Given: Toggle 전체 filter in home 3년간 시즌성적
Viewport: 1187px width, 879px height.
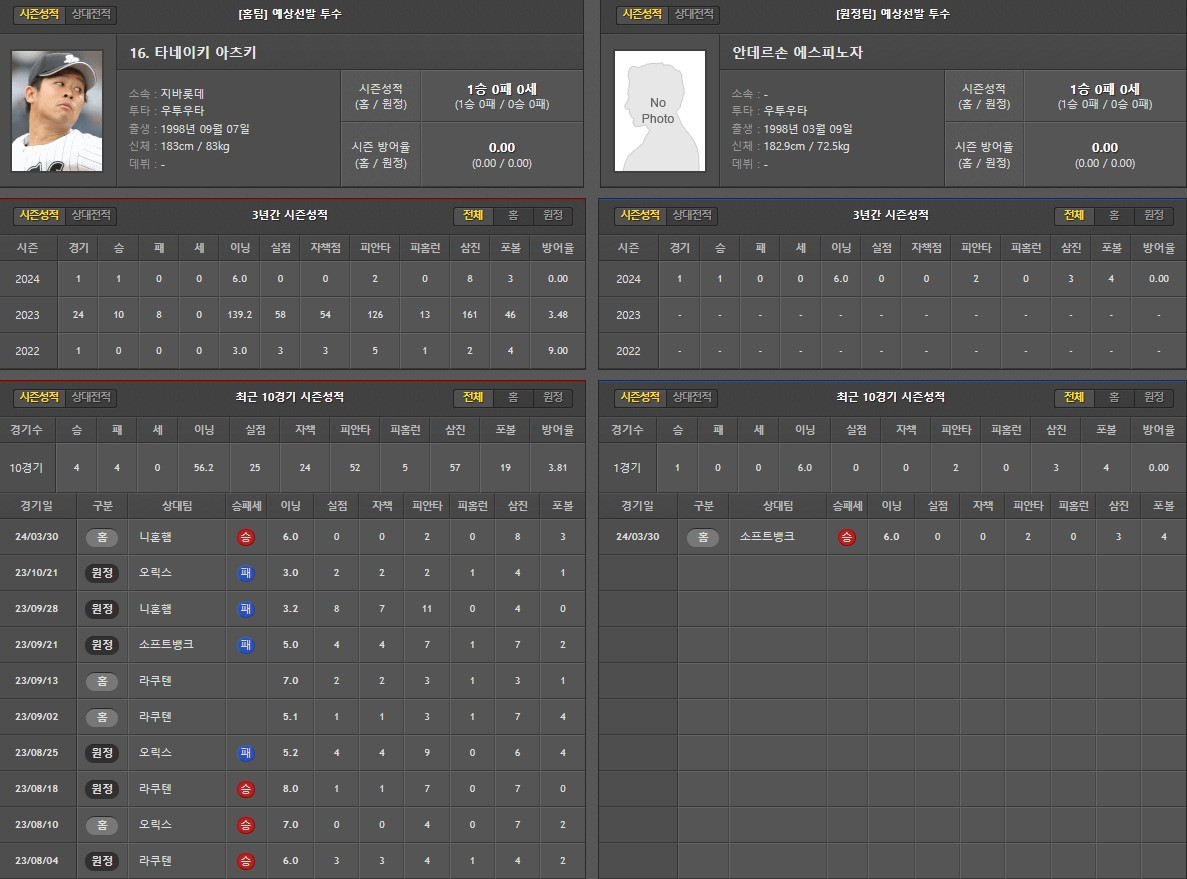Looking at the screenshot, I should click(x=473, y=216).
